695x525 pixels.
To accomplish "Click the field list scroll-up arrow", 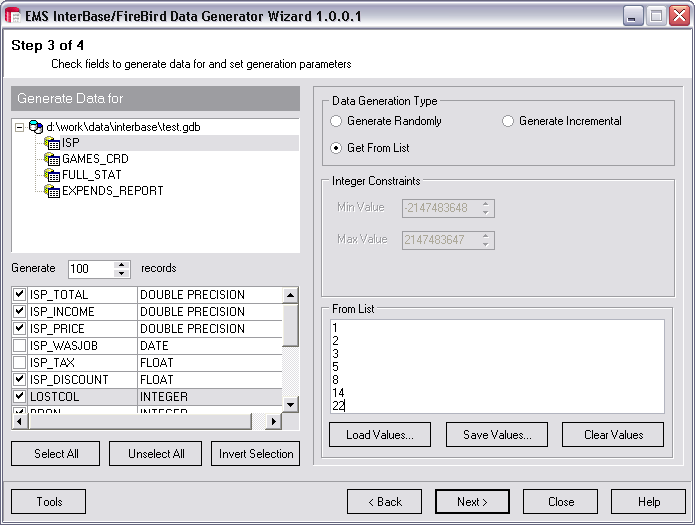I will [290, 295].
